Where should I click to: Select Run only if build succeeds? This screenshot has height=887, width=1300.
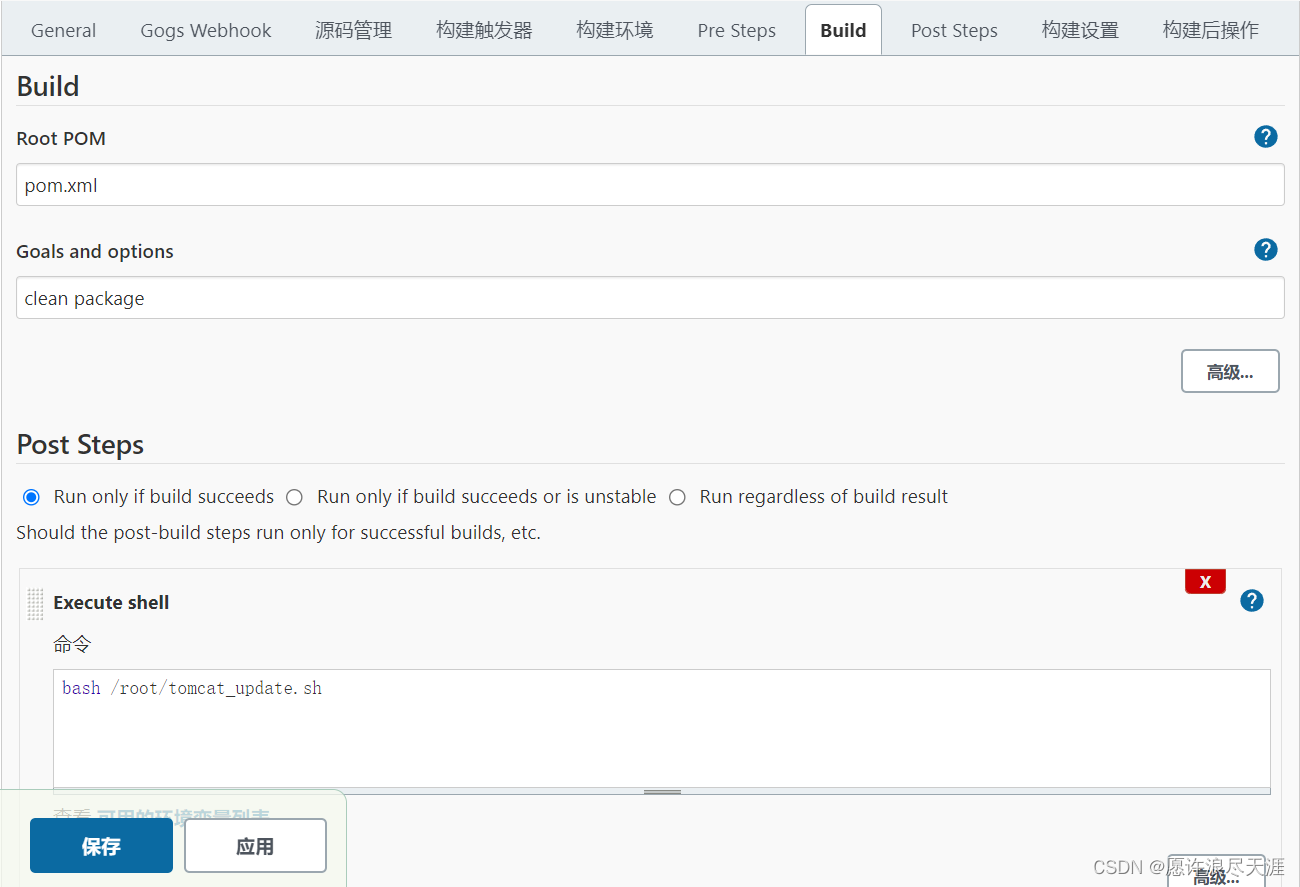tap(32, 497)
